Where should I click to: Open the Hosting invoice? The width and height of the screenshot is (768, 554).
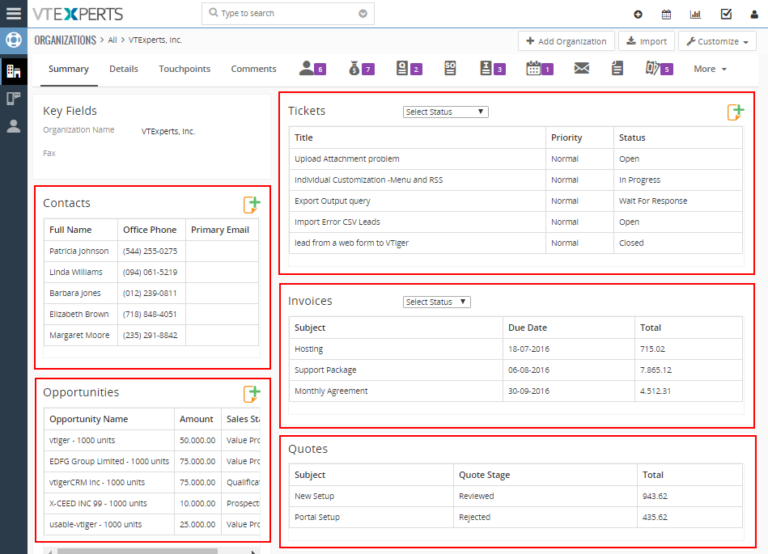[x=309, y=349]
